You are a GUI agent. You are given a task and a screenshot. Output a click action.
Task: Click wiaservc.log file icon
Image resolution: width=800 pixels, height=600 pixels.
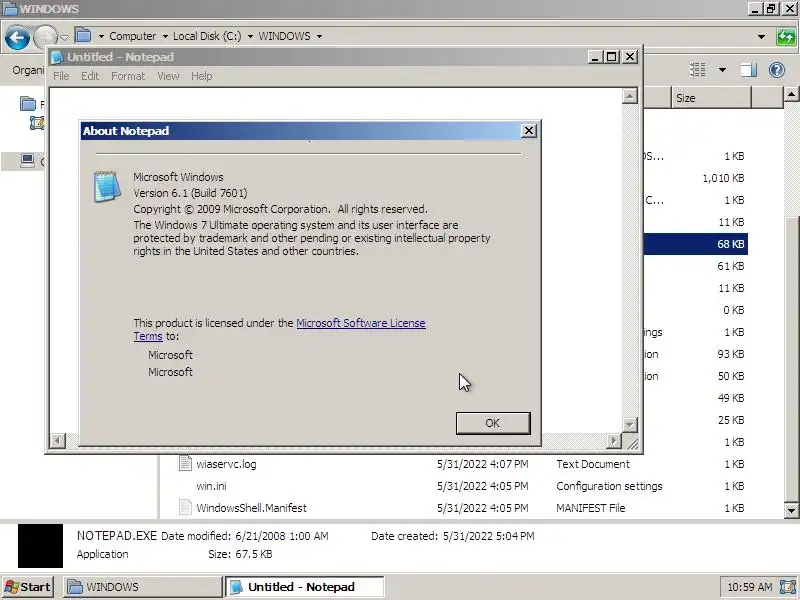[x=185, y=463]
